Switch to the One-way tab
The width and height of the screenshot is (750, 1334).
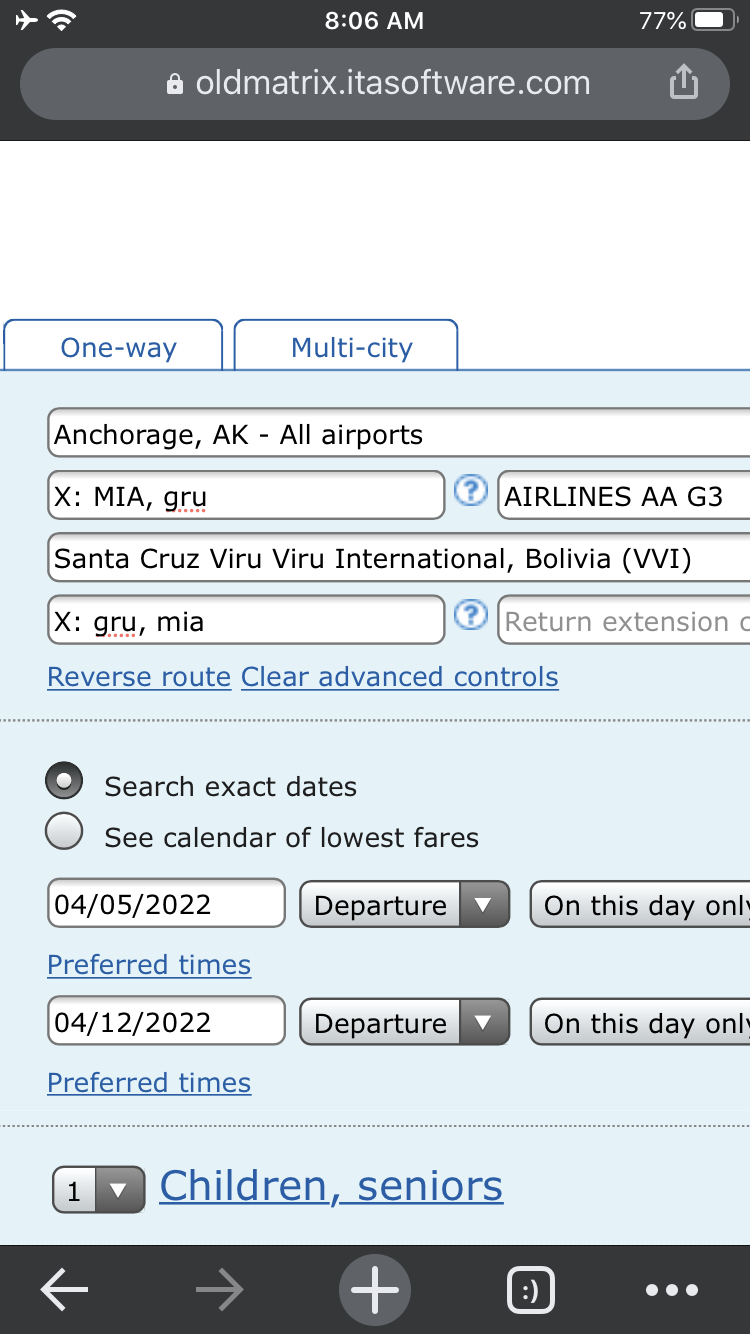(x=113, y=346)
